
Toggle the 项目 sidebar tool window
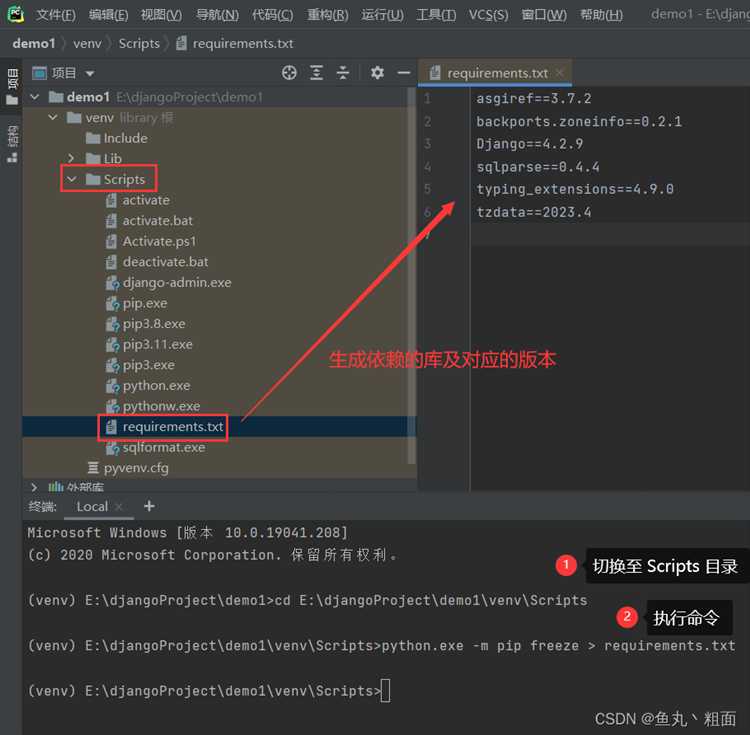12,87
